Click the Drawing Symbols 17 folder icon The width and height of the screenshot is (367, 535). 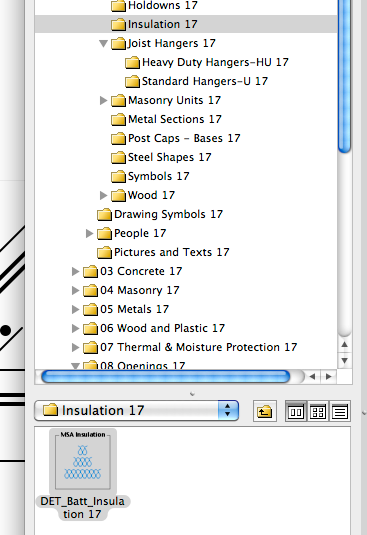[104, 214]
